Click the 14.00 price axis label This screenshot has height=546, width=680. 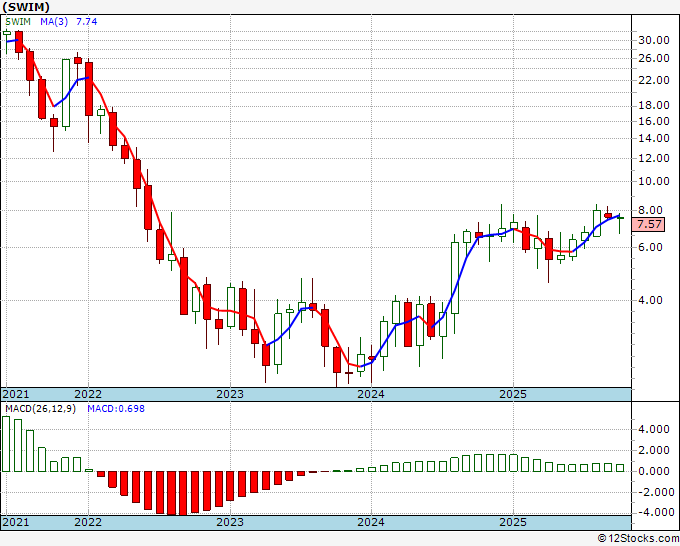tap(654, 138)
